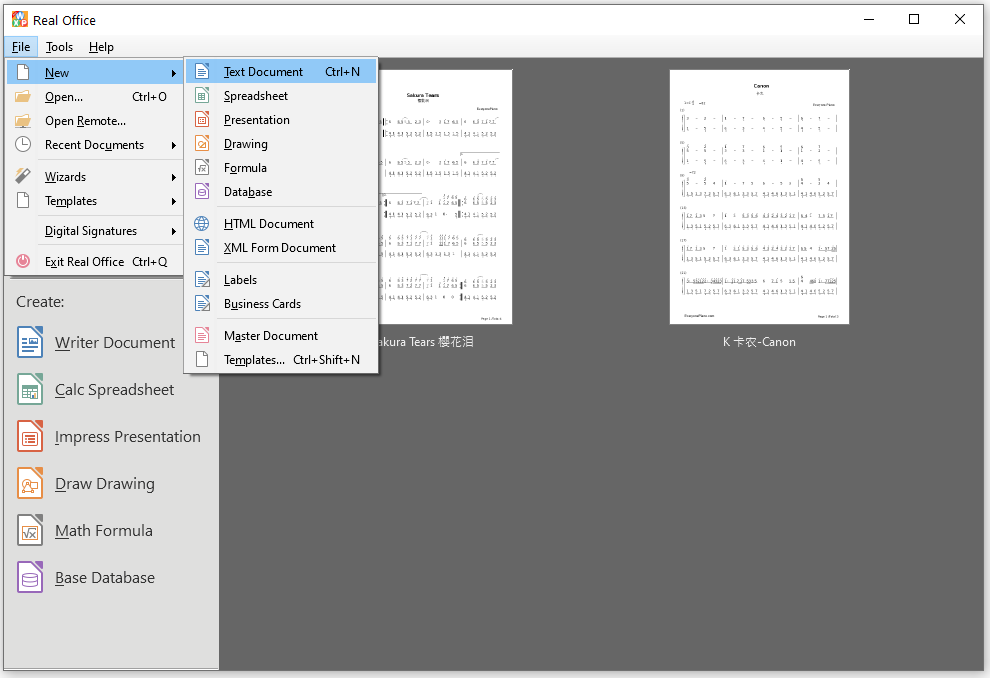The image size is (990, 678).
Task: Click the Text Document icon in New submenu
Action: click(202, 72)
